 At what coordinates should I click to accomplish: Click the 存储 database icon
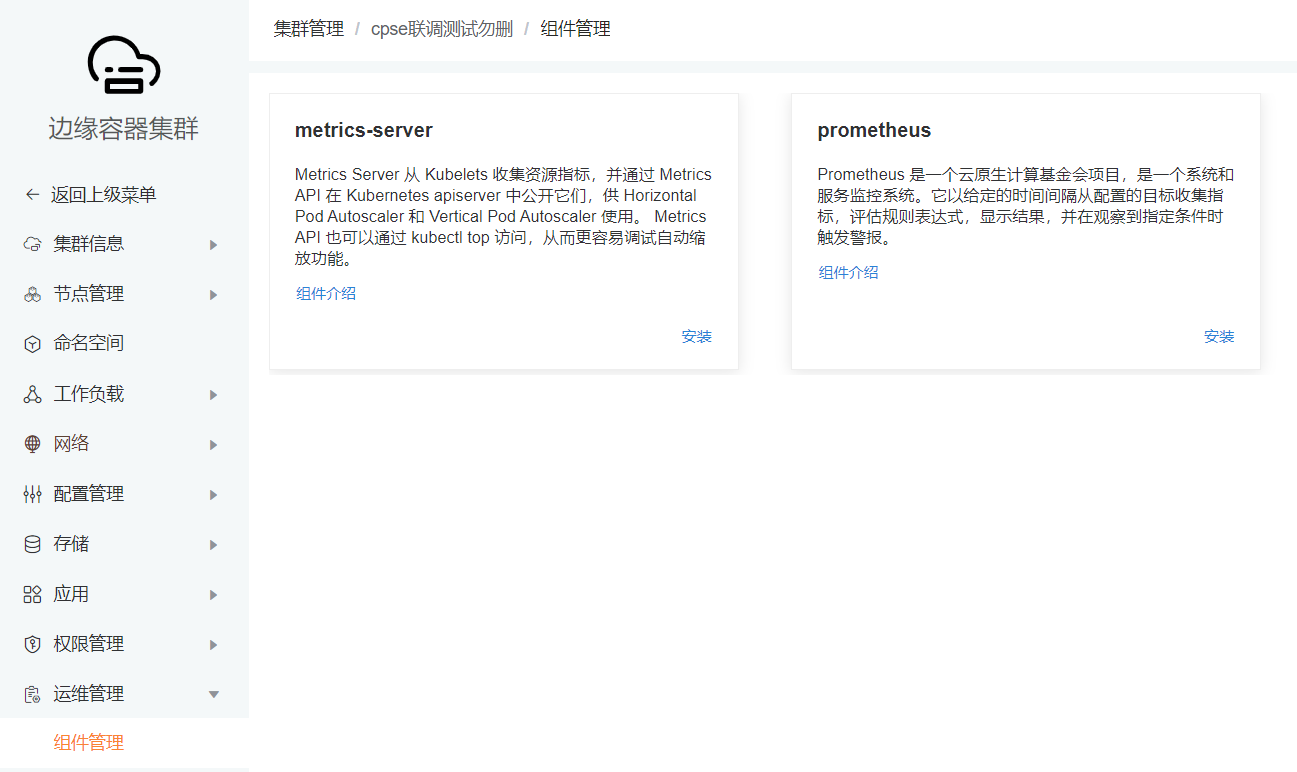coord(33,544)
